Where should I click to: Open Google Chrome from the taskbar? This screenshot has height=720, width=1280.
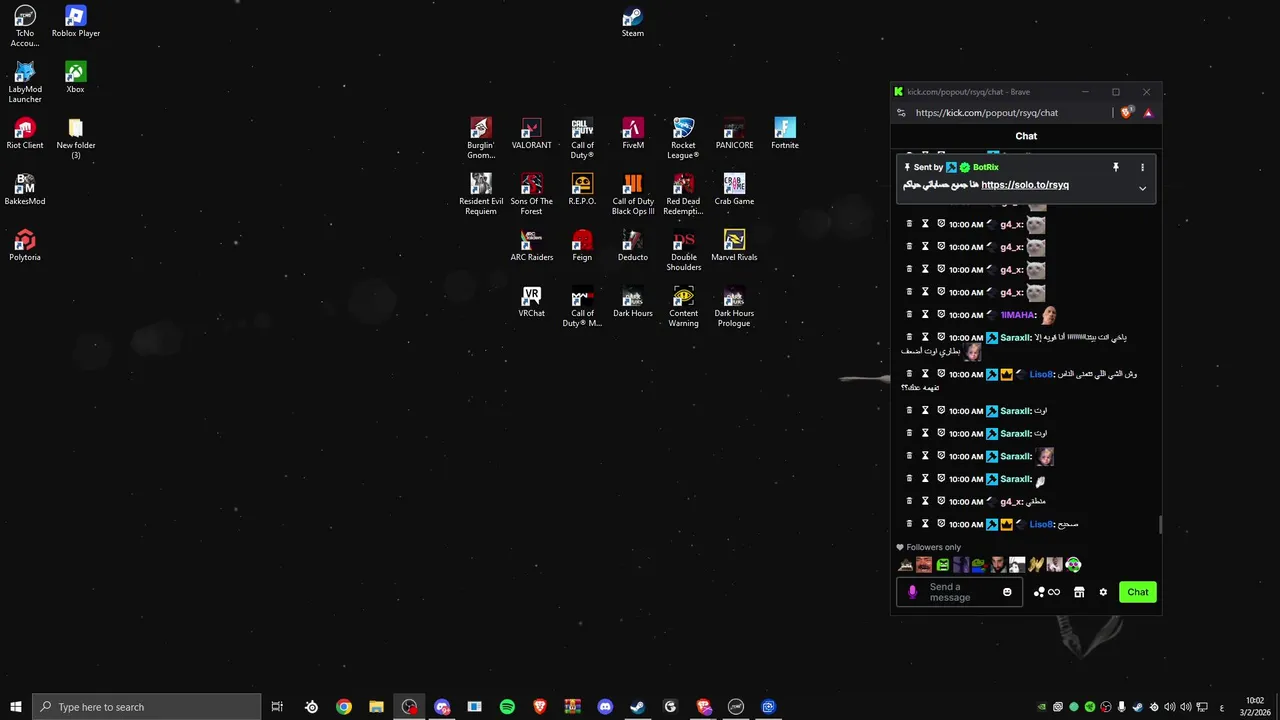(x=344, y=707)
